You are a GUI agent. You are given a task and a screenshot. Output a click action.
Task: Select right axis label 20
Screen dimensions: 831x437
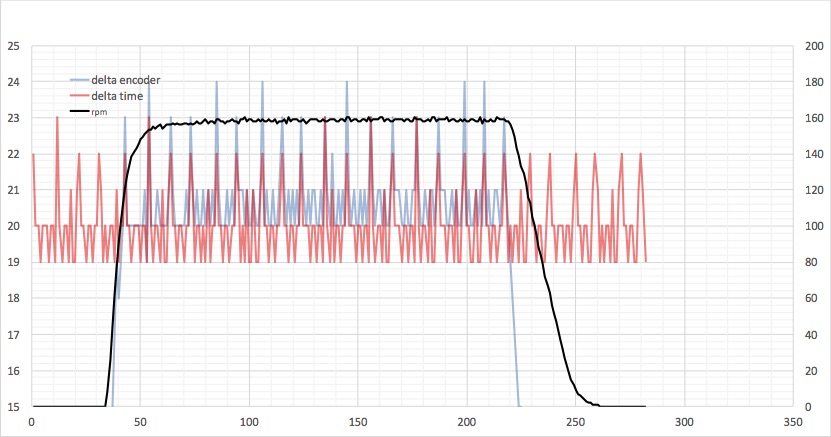click(811, 371)
